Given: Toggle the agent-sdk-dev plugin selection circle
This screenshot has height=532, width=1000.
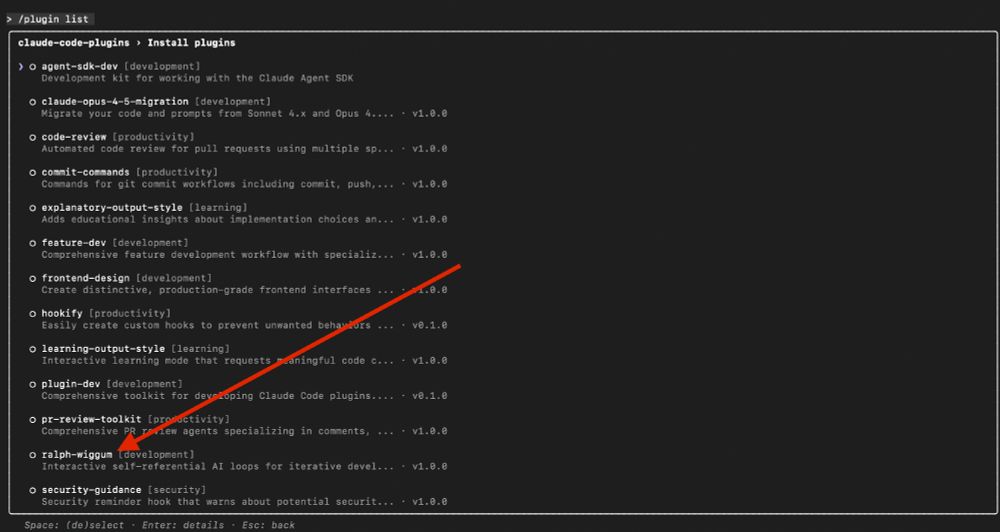Looking at the screenshot, I should click(33, 67).
